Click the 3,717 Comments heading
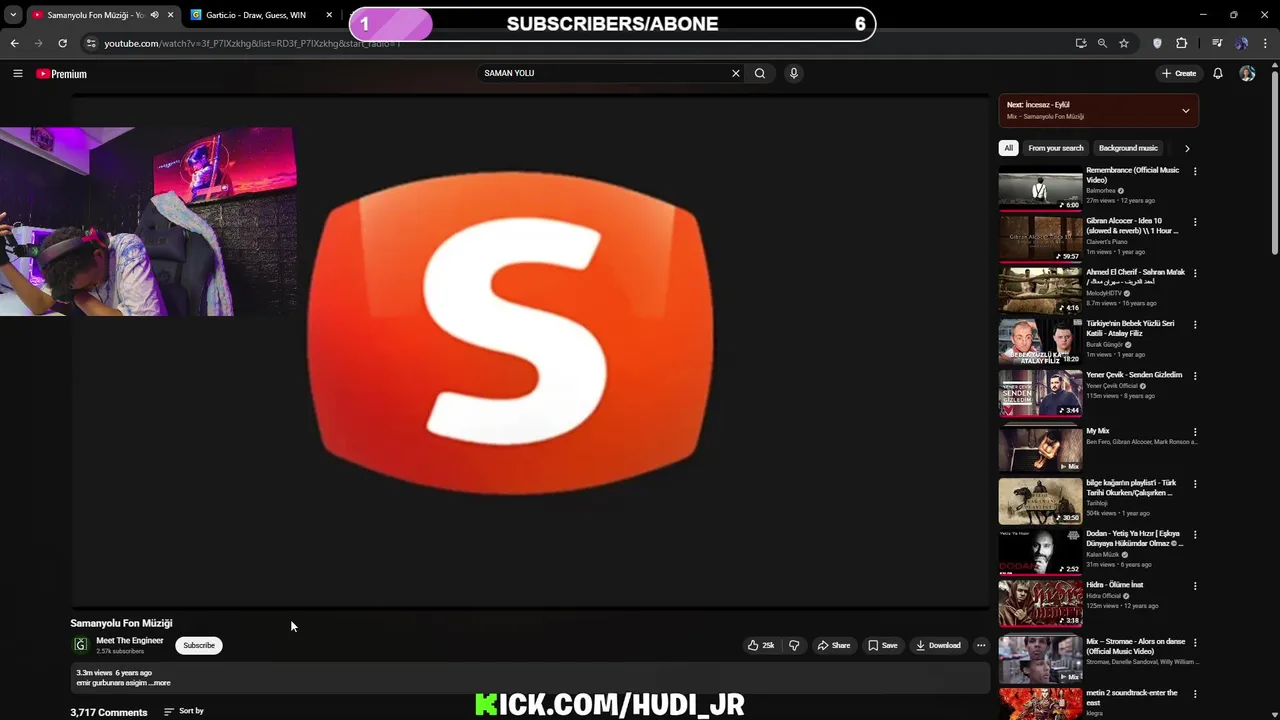Image resolution: width=1280 pixels, height=720 pixels. [x=109, y=712]
